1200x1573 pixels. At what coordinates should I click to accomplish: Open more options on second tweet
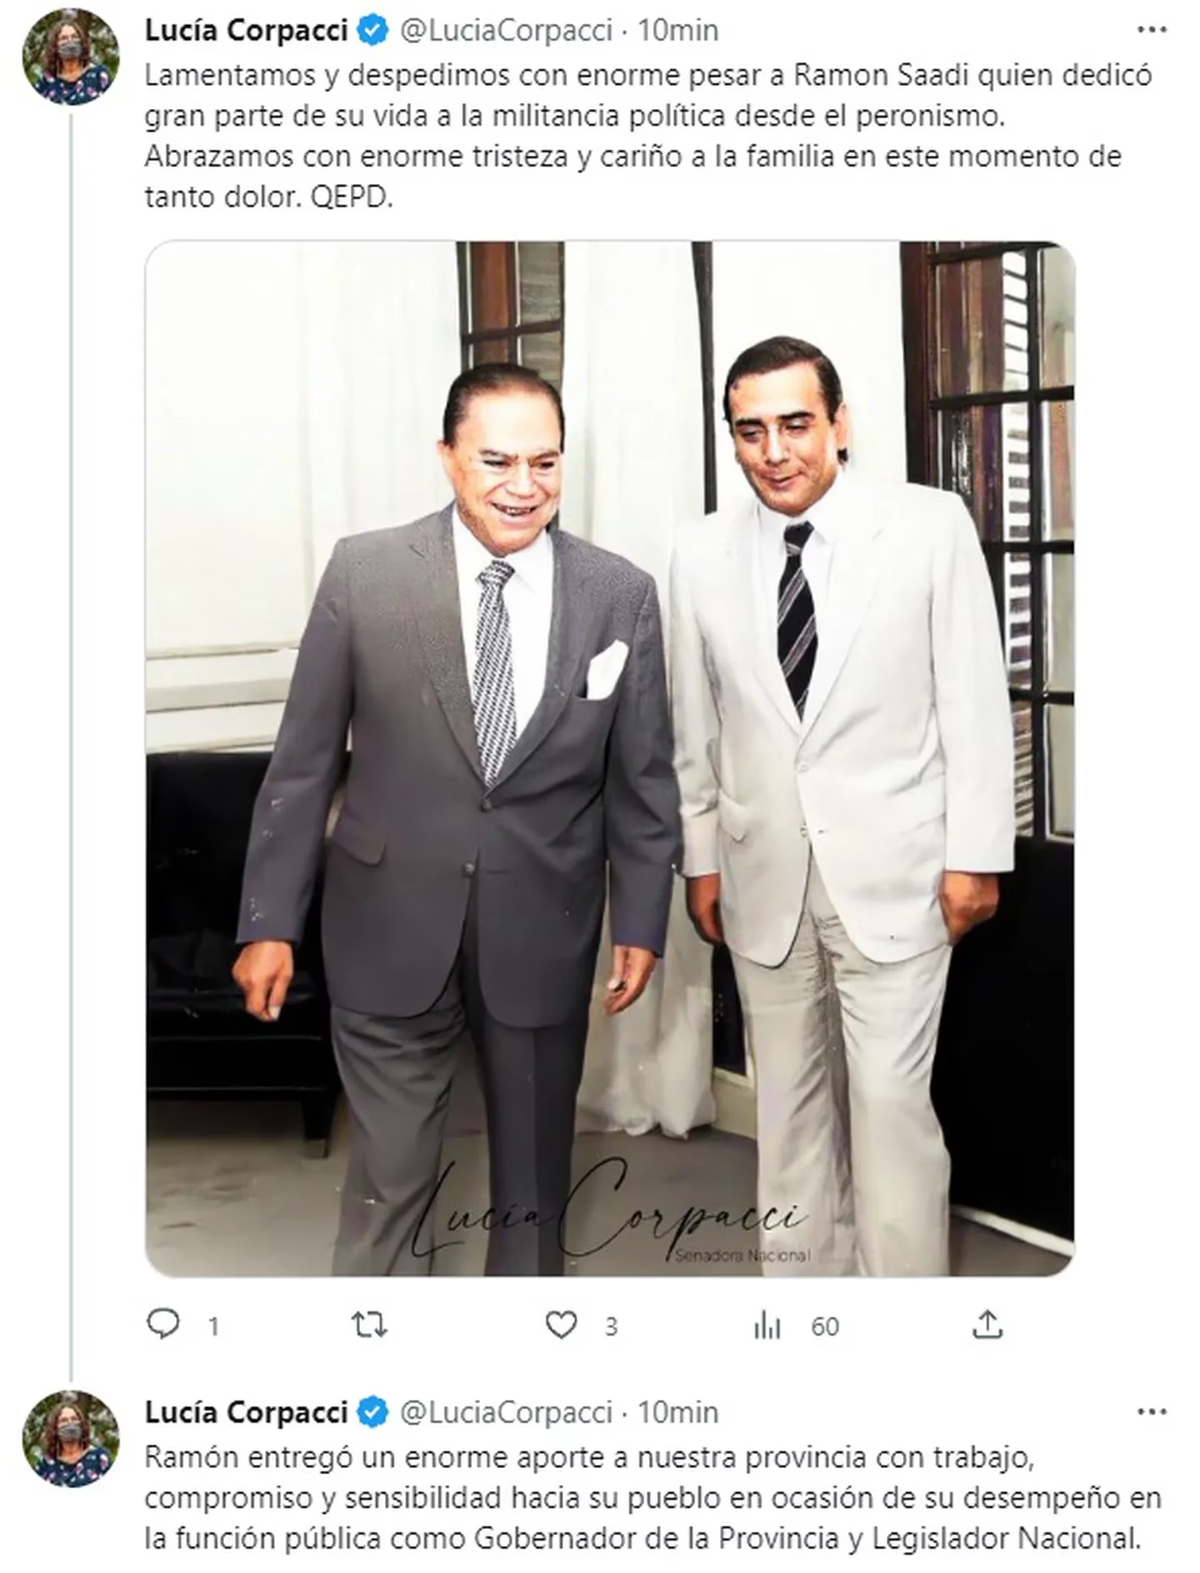pyautogui.click(x=1152, y=1412)
